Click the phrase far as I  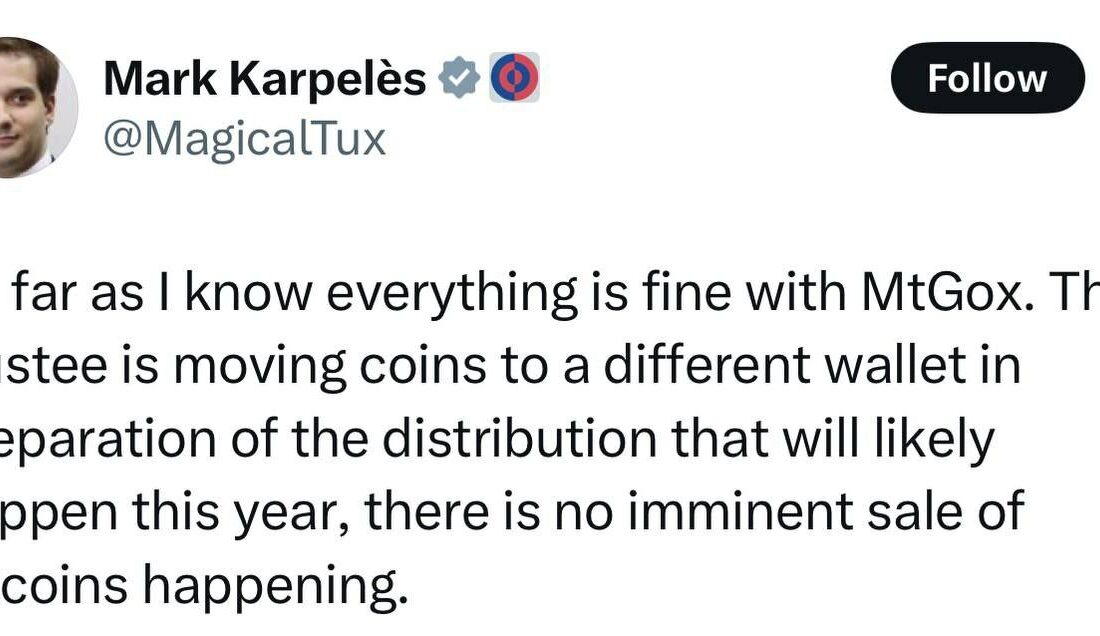[x=92, y=292]
